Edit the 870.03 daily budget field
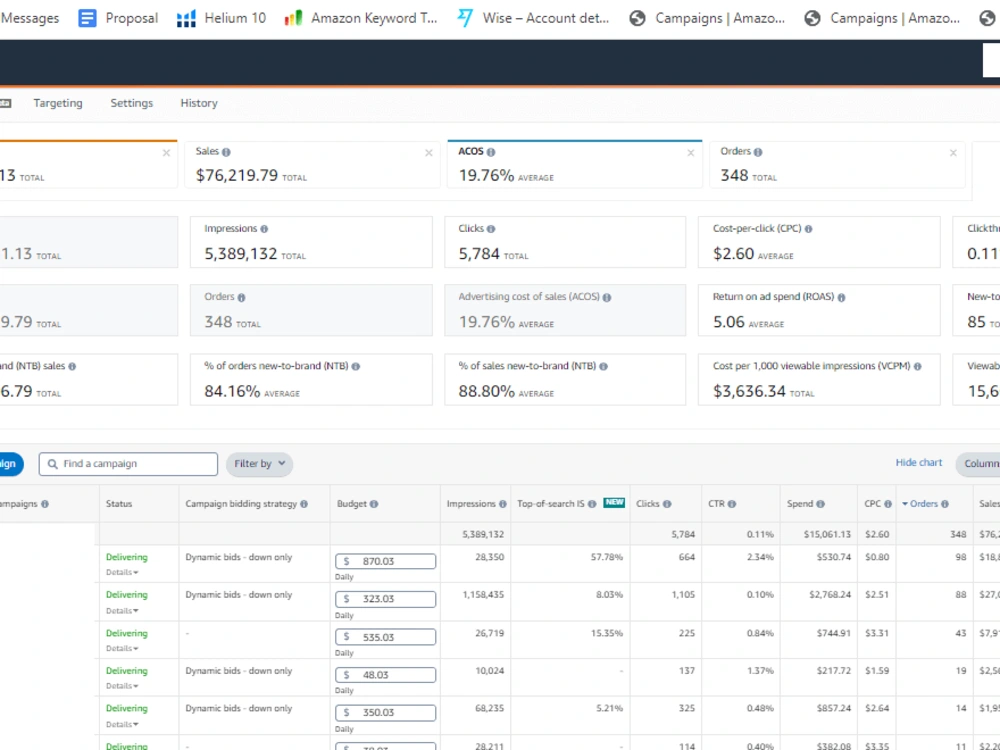This screenshot has height=750, width=1000. 386,561
